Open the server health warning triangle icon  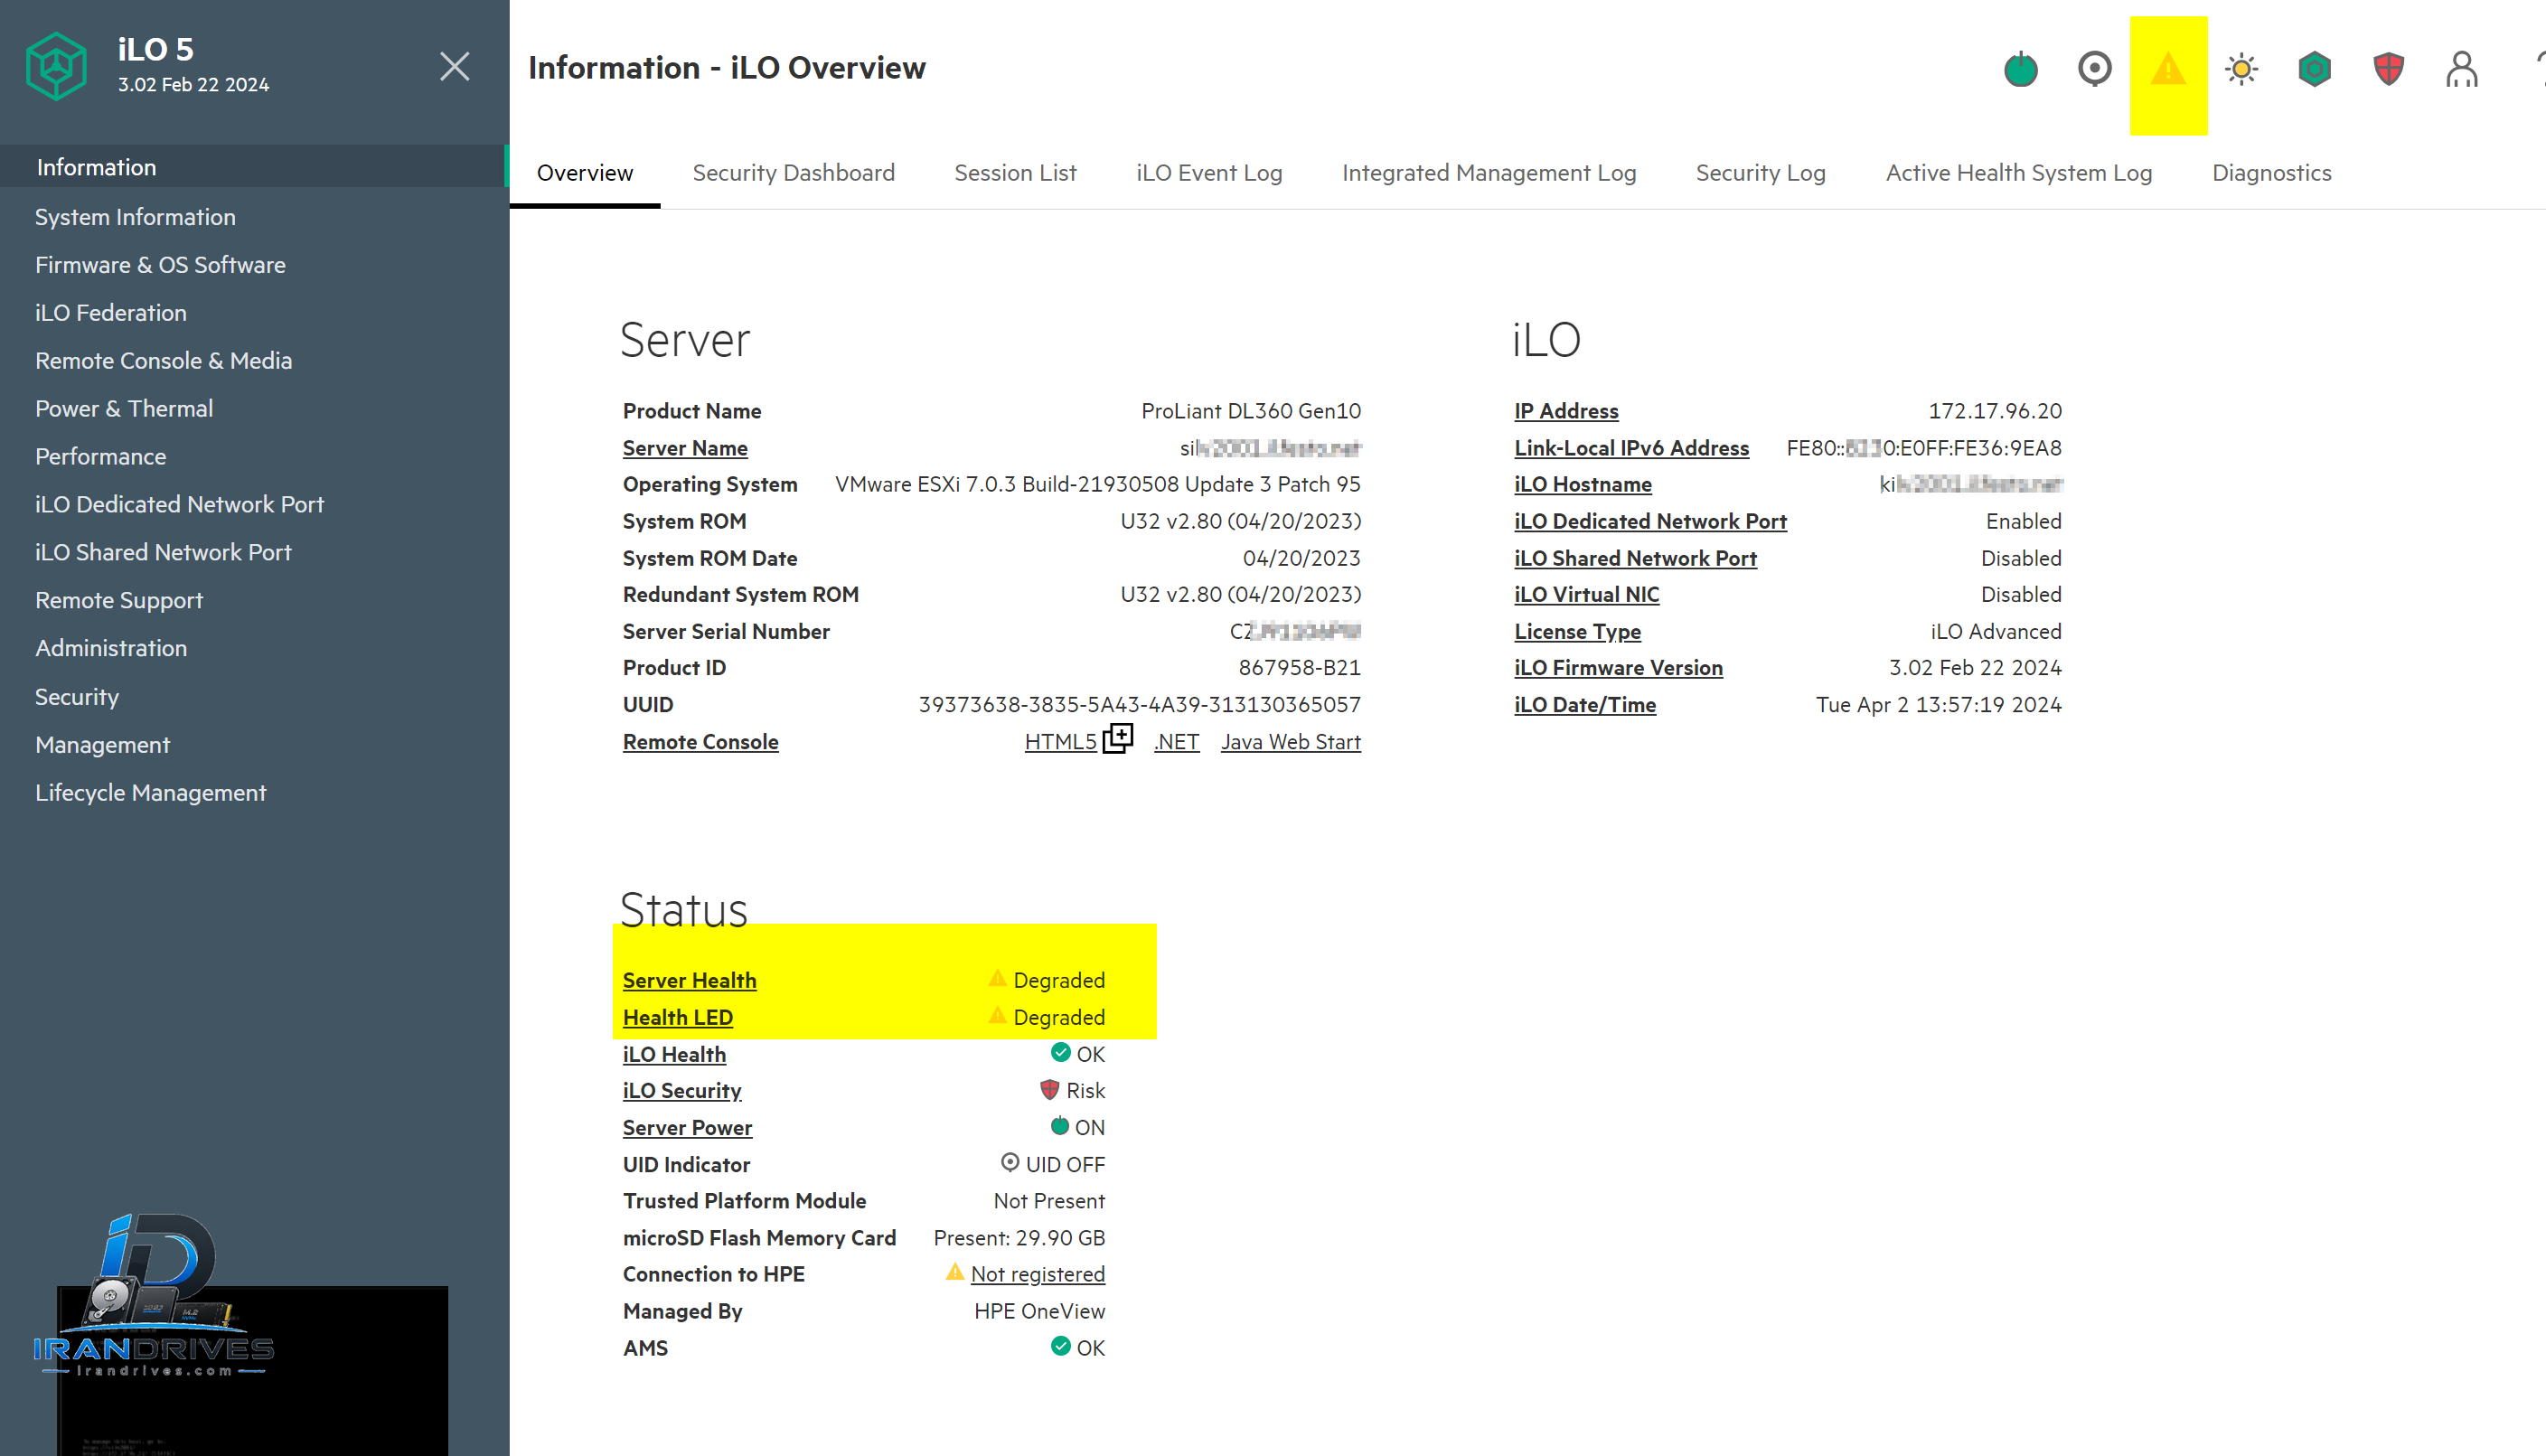(2168, 70)
